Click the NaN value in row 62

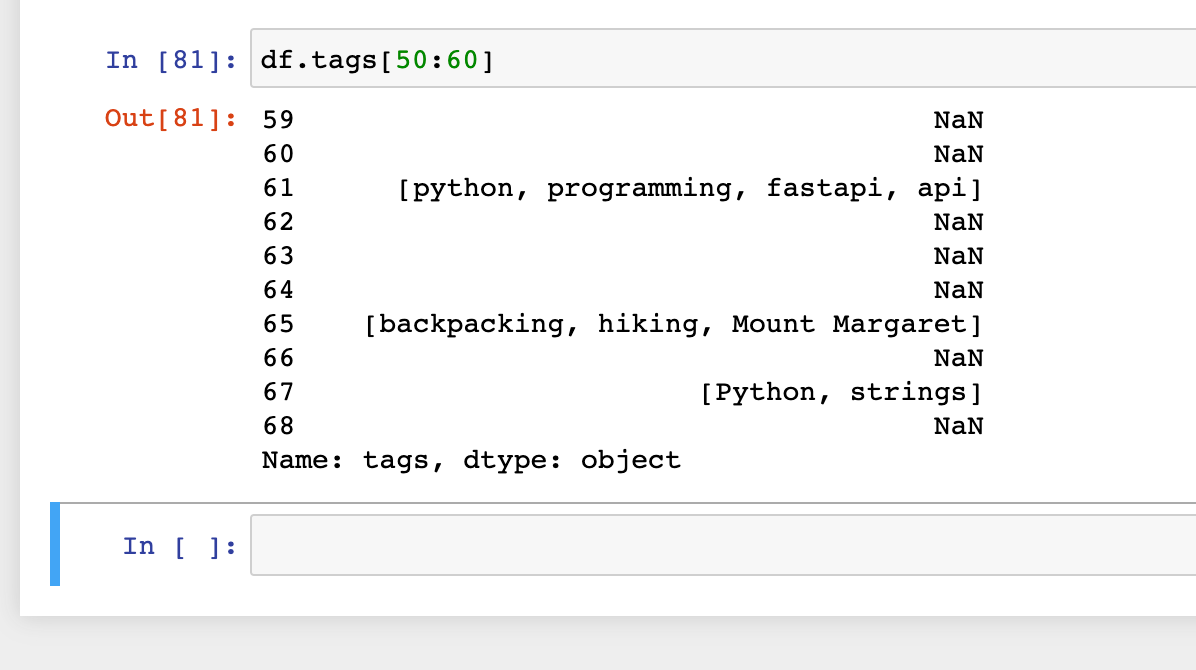958,222
